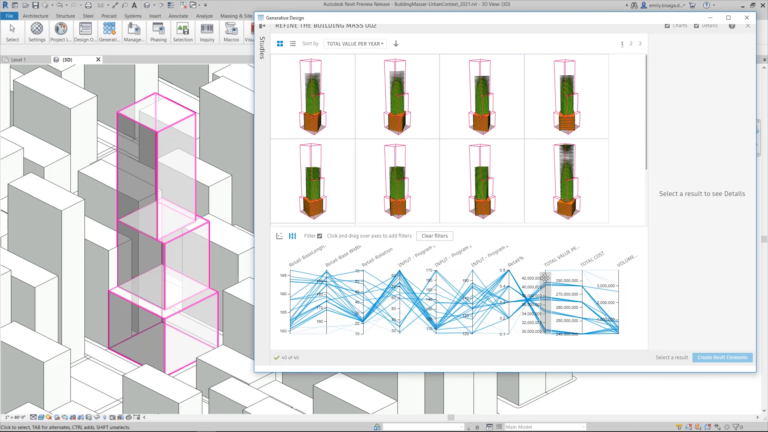Select the second design result thumbnail in top row

pos(397,96)
